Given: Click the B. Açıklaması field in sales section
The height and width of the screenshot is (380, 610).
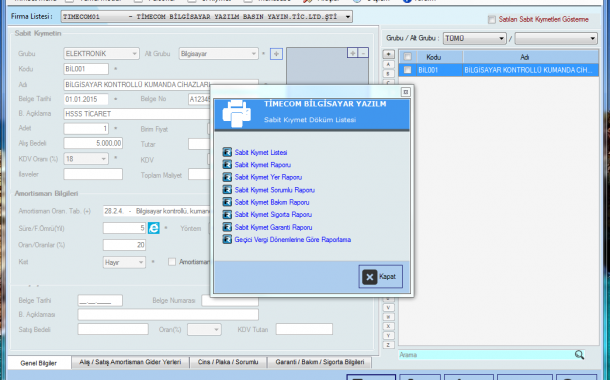Looking at the screenshot, I should point(168,315).
